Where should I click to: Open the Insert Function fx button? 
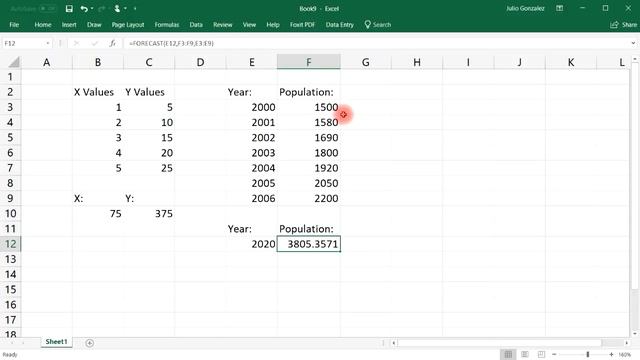[x=113, y=43]
